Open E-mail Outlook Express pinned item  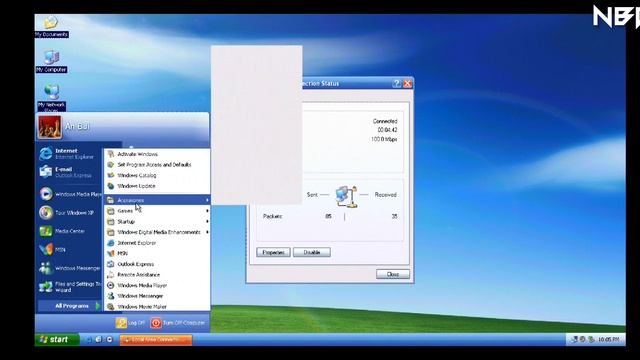[66, 172]
